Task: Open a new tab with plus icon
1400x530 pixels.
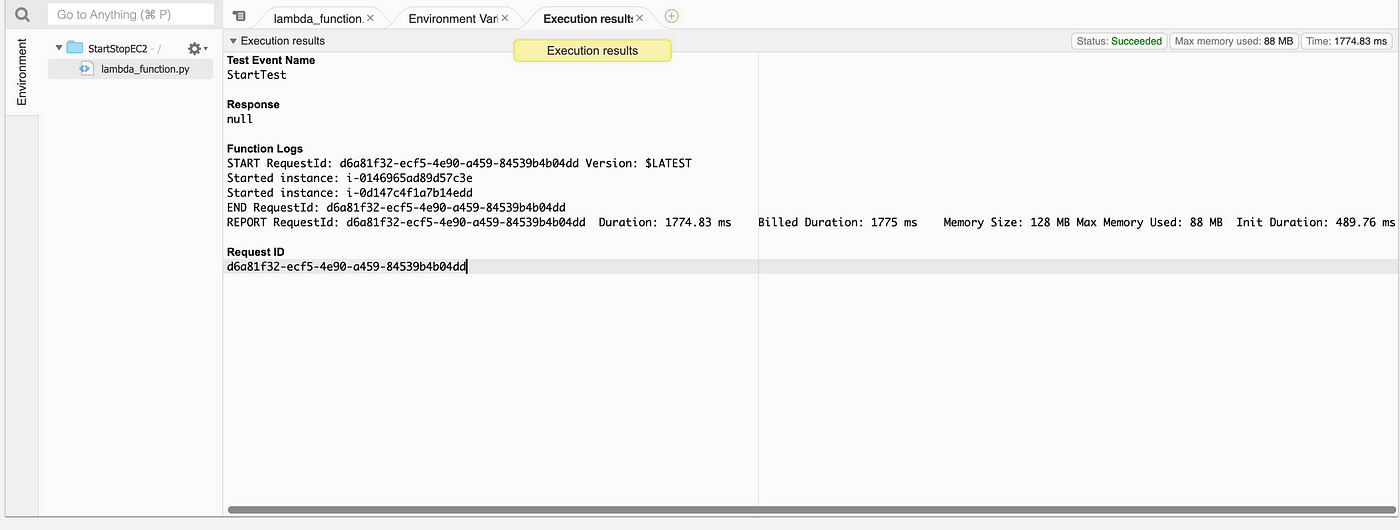Action: click(671, 16)
